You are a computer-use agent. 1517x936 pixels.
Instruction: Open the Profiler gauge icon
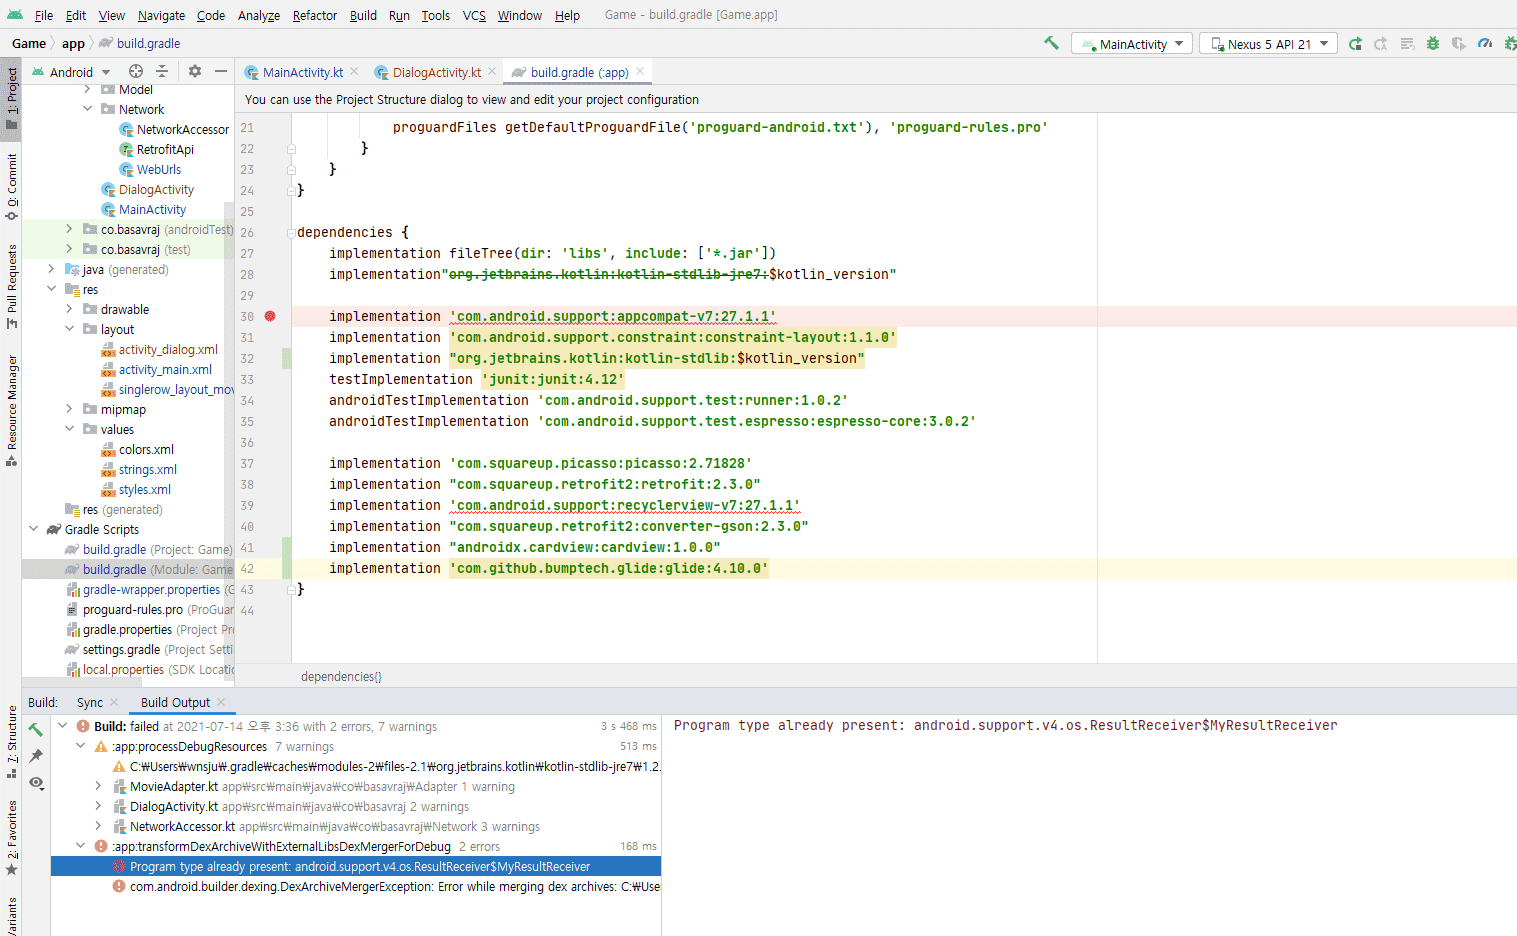click(1485, 44)
